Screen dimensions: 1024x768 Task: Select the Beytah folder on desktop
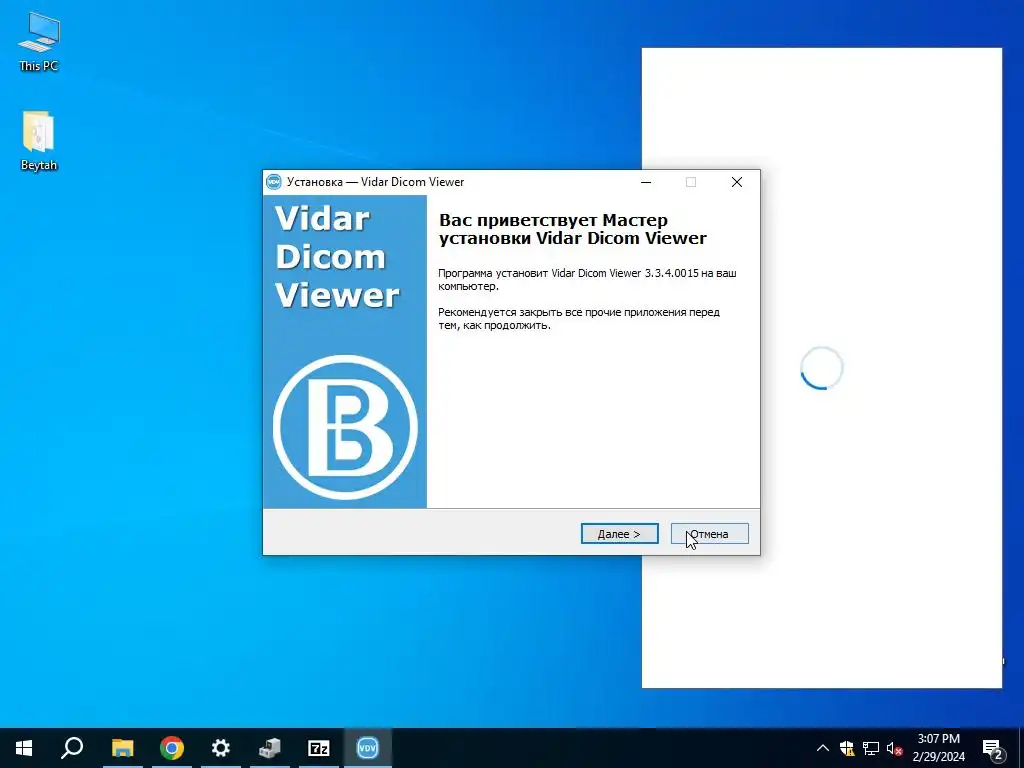click(x=39, y=140)
